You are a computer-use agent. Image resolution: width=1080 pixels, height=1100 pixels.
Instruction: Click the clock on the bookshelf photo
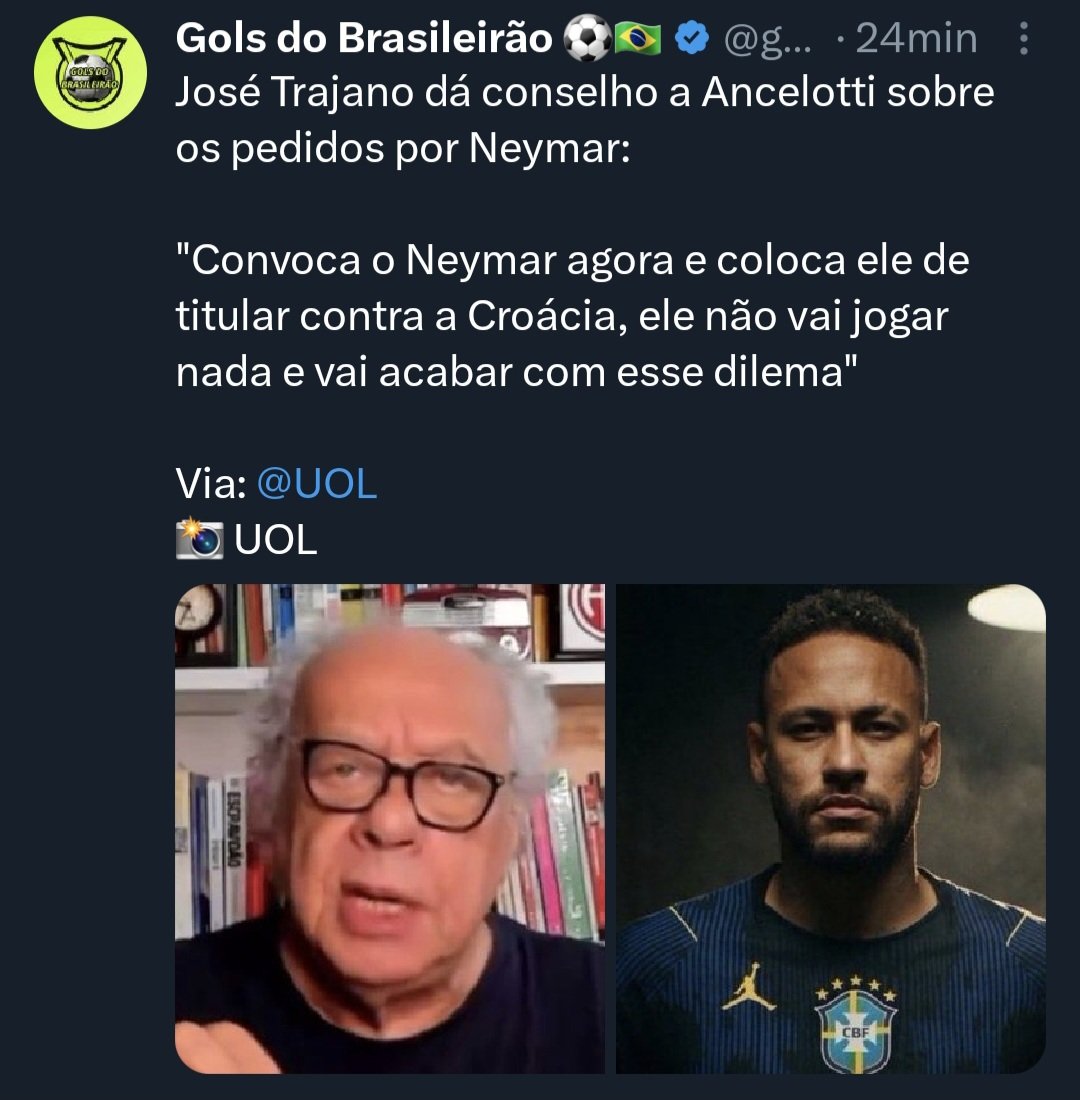tap(199, 612)
